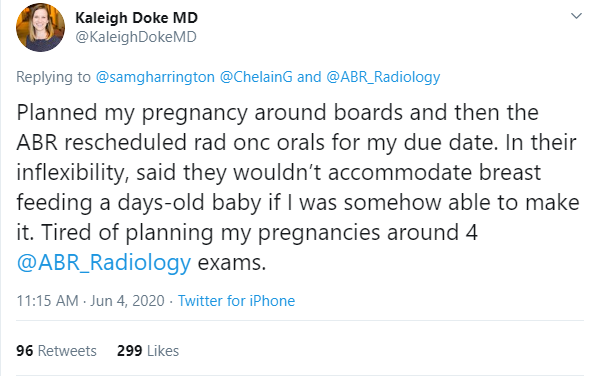Click the Jun 4, 2020 date
This screenshot has height=376, width=597.
(x=128, y=301)
